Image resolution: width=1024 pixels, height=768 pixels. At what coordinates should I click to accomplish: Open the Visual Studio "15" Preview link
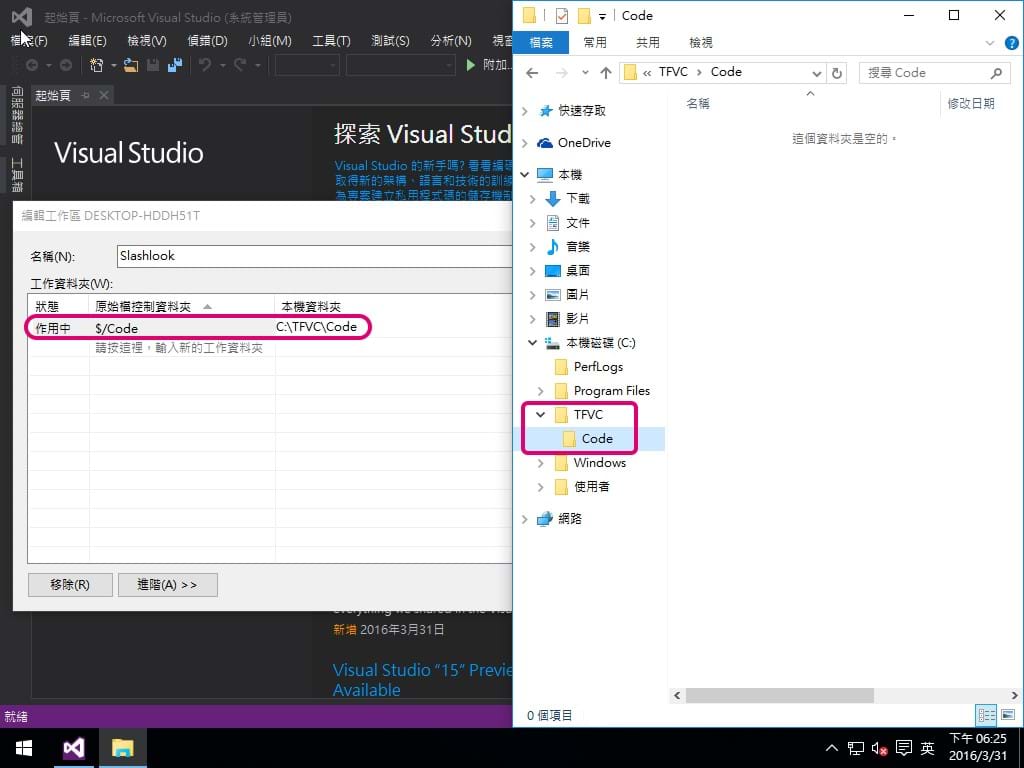coord(423,680)
